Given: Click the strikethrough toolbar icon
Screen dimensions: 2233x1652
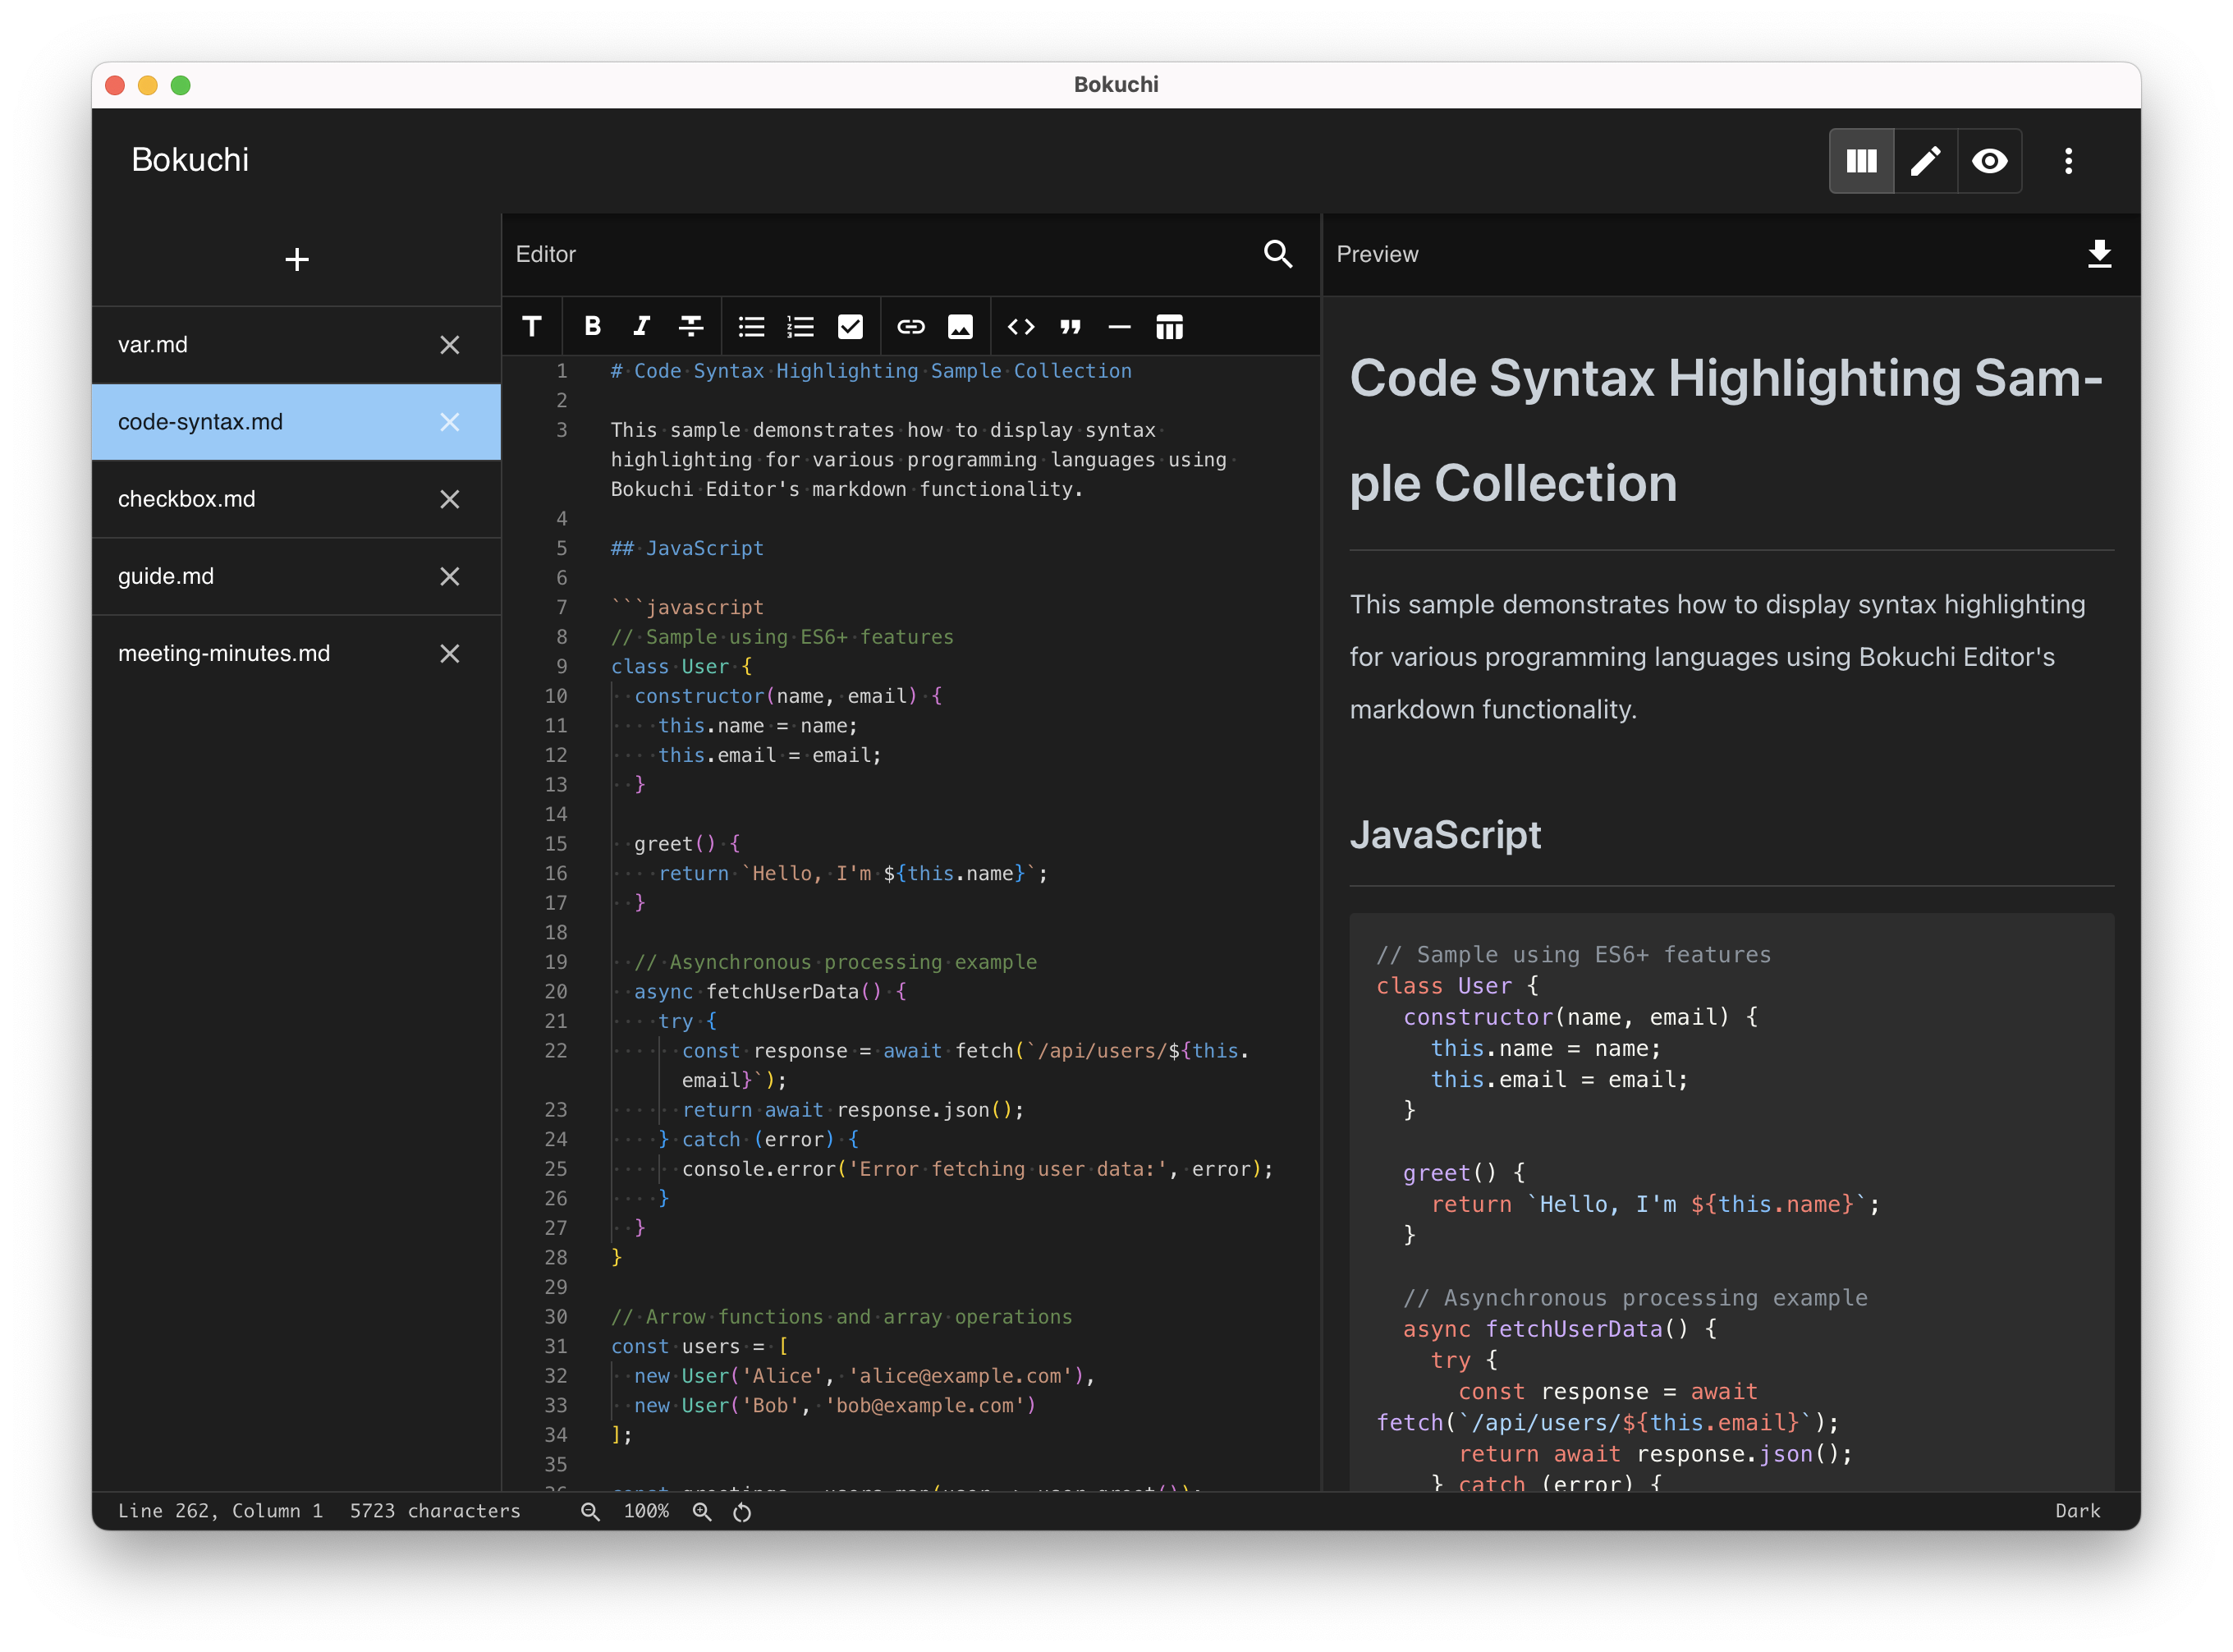Looking at the screenshot, I should 691,326.
